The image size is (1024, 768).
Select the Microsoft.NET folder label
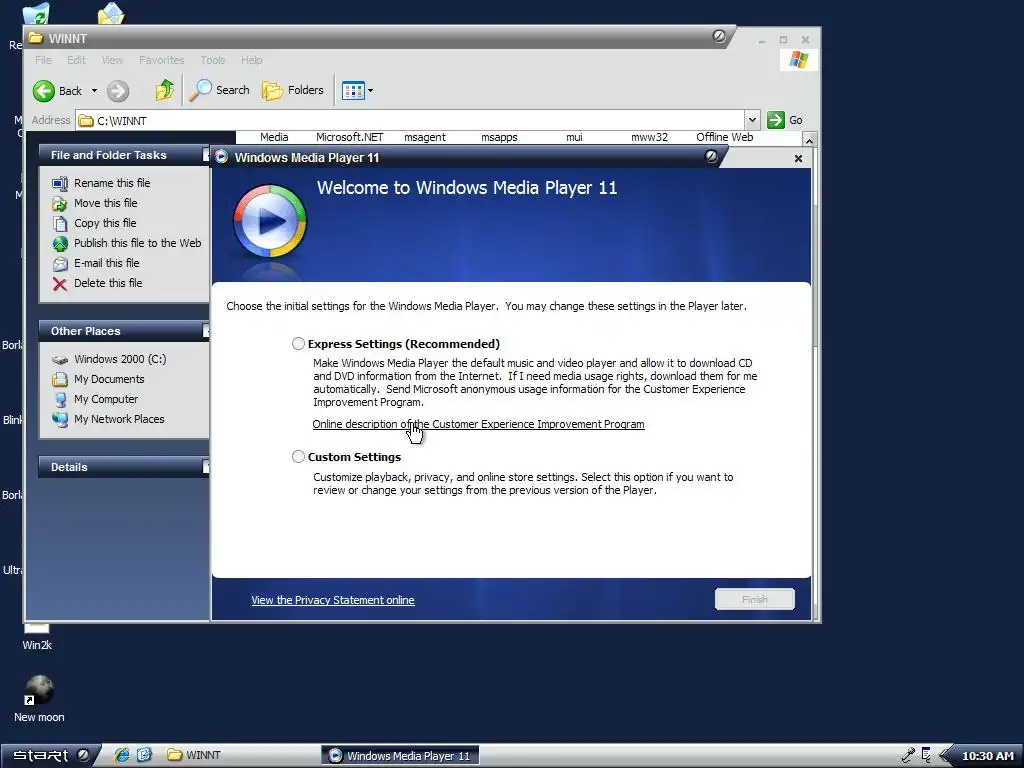349,137
